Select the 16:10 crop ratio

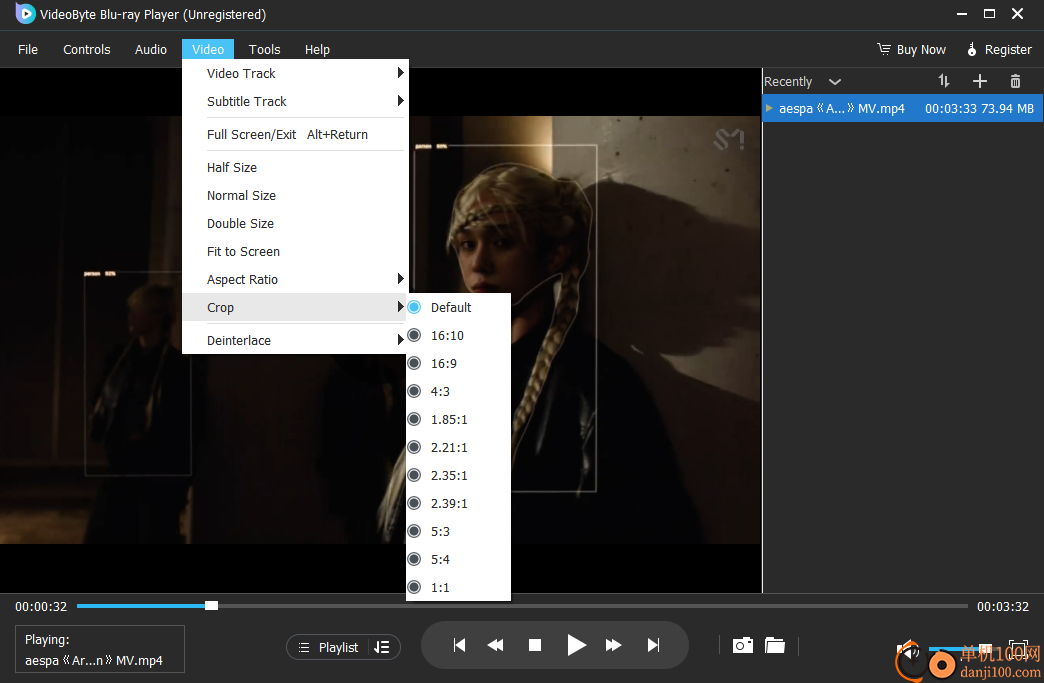(458, 336)
